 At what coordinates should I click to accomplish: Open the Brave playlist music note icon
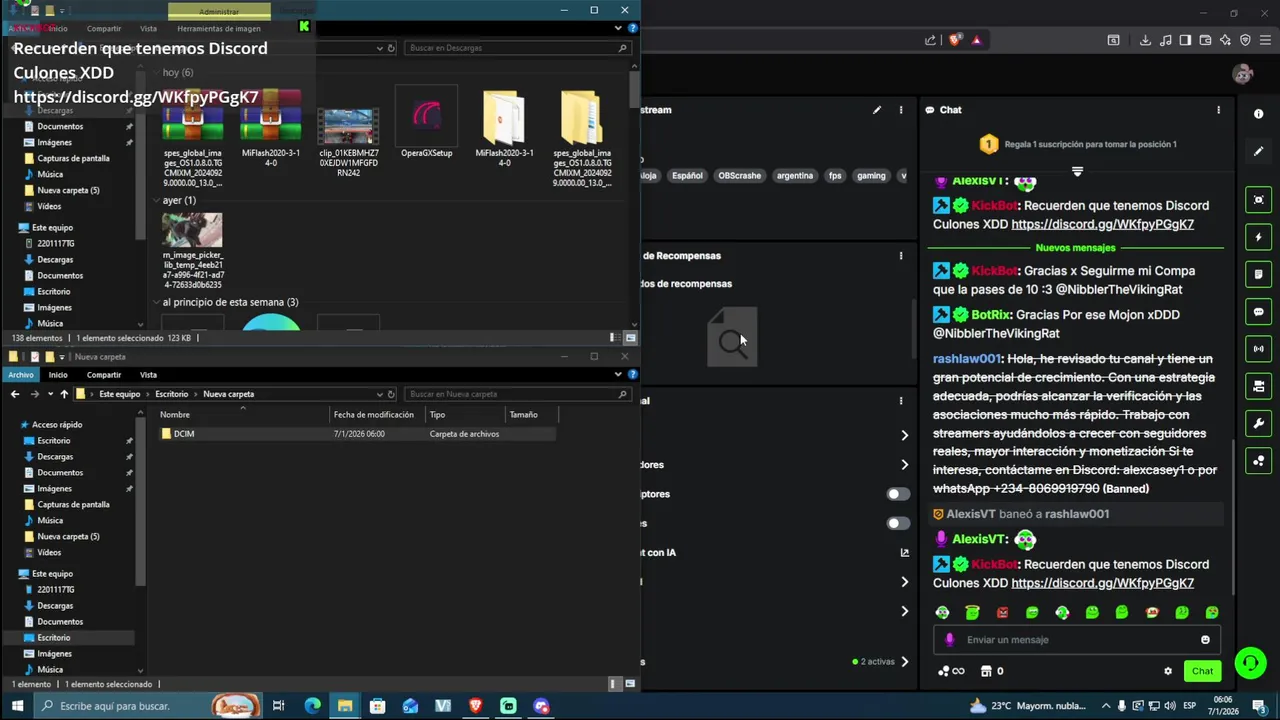click(1165, 40)
